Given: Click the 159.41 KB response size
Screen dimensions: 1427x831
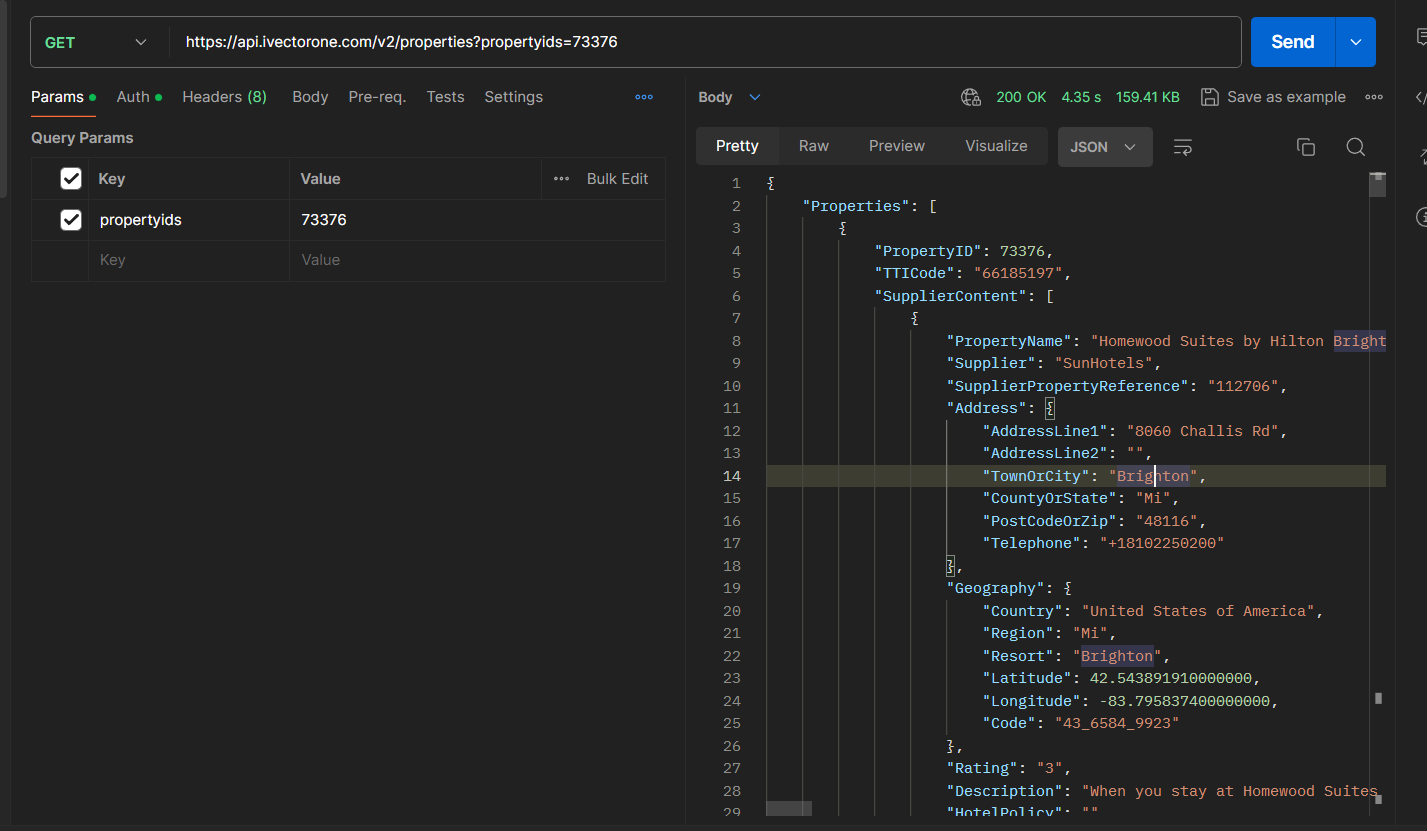Looking at the screenshot, I should coord(1148,97).
